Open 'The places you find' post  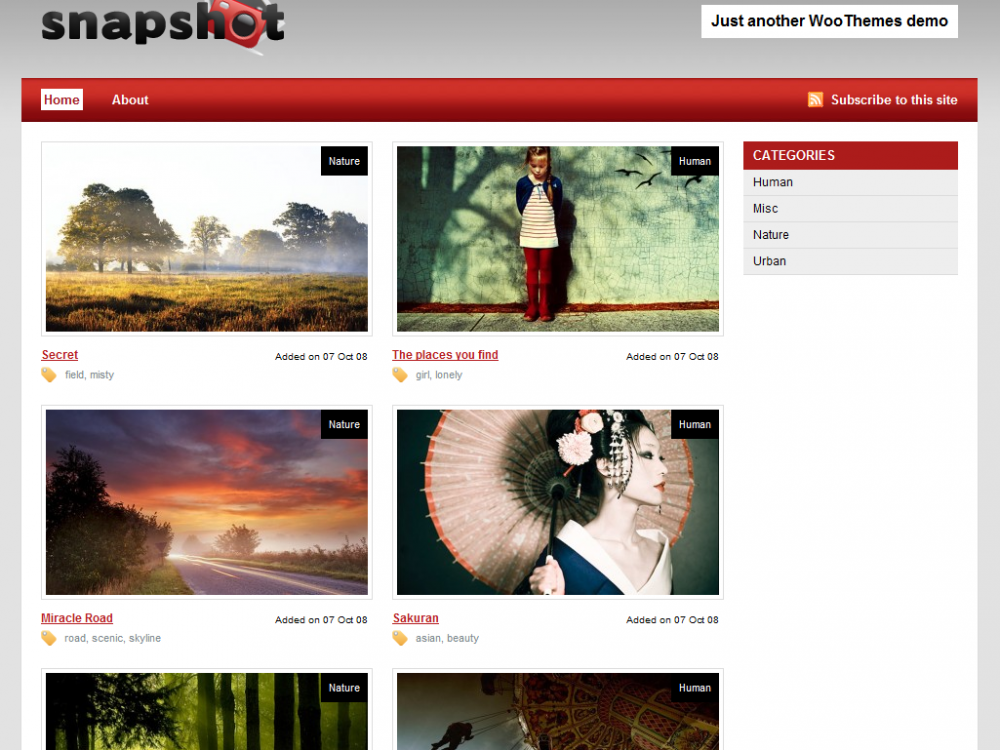[x=445, y=355]
